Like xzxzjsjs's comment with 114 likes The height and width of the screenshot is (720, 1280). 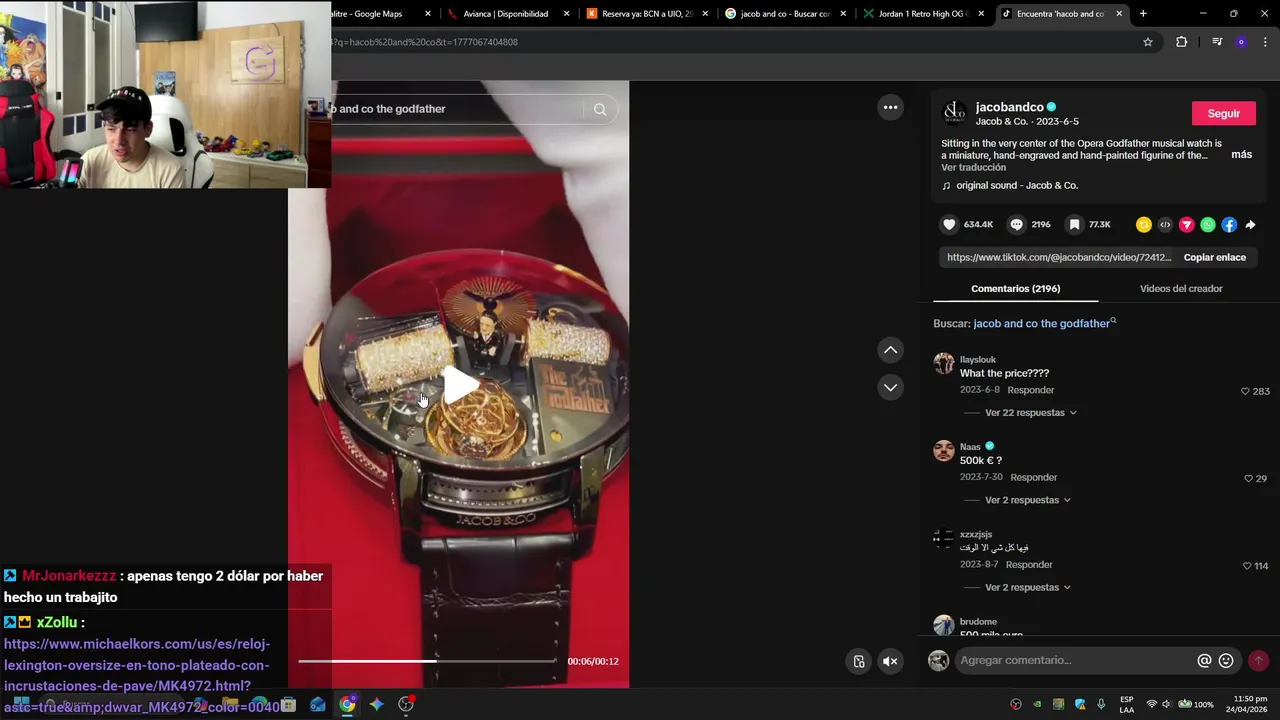(1247, 566)
